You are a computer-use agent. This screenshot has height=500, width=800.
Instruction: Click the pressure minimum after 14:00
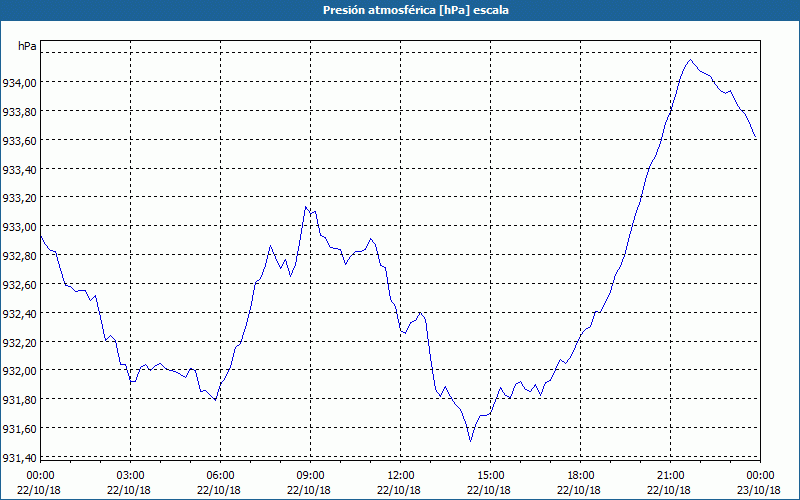[470, 441]
